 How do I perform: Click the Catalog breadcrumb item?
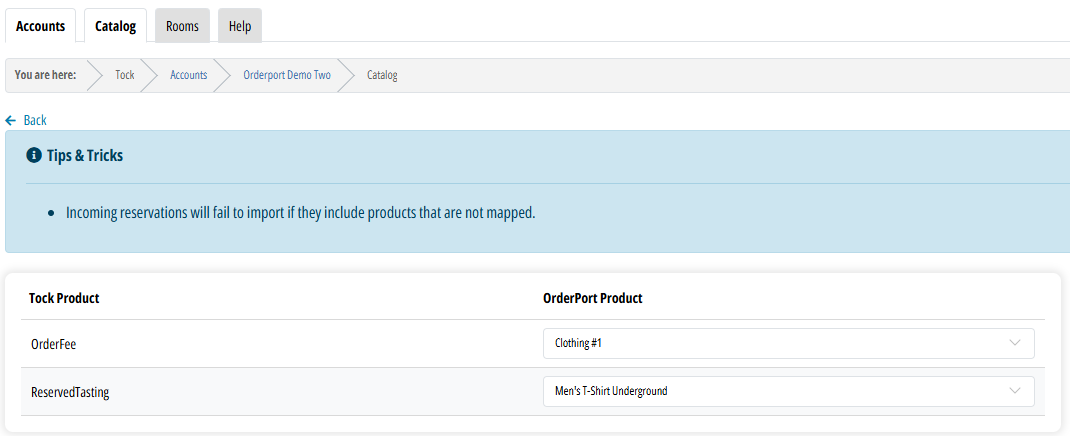382,75
